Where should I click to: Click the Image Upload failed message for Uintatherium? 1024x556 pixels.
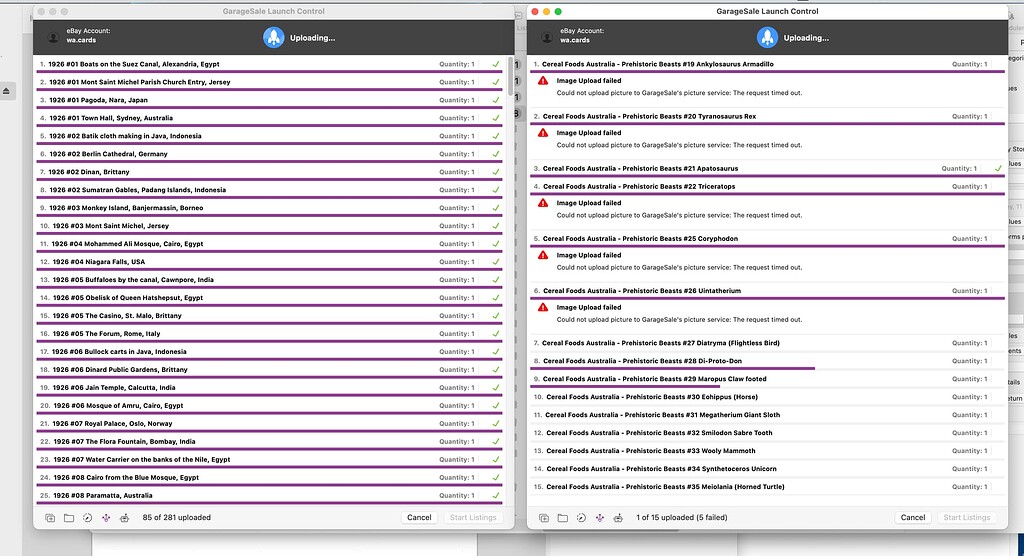pyautogui.click(x=588, y=308)
